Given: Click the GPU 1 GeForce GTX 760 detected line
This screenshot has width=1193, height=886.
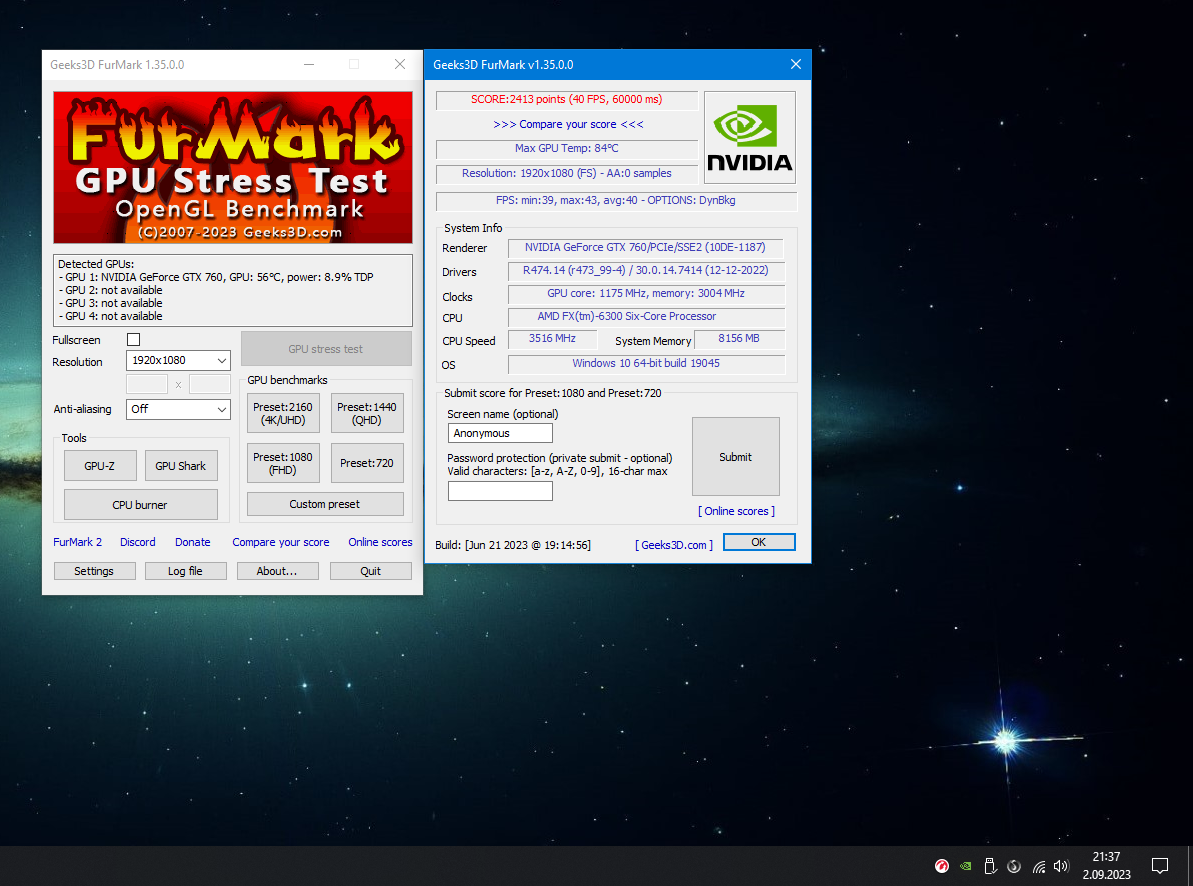Looking at the screenshot, I should coord(216,277).
